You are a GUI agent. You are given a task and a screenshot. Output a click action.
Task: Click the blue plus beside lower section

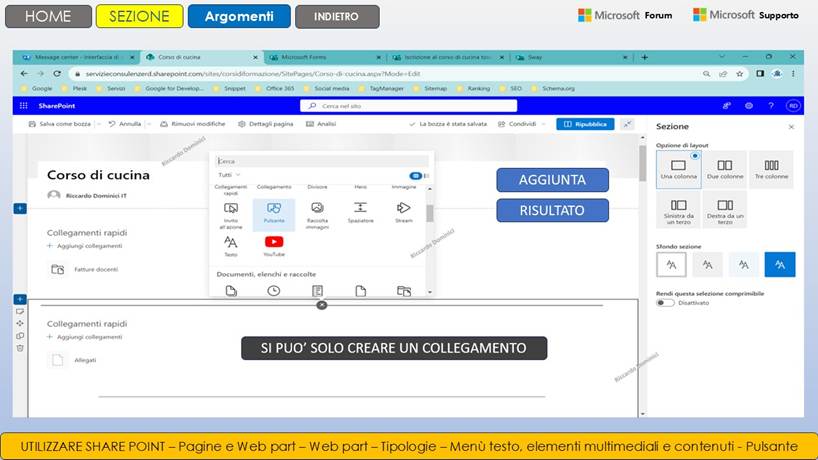[x=20, y=299]
